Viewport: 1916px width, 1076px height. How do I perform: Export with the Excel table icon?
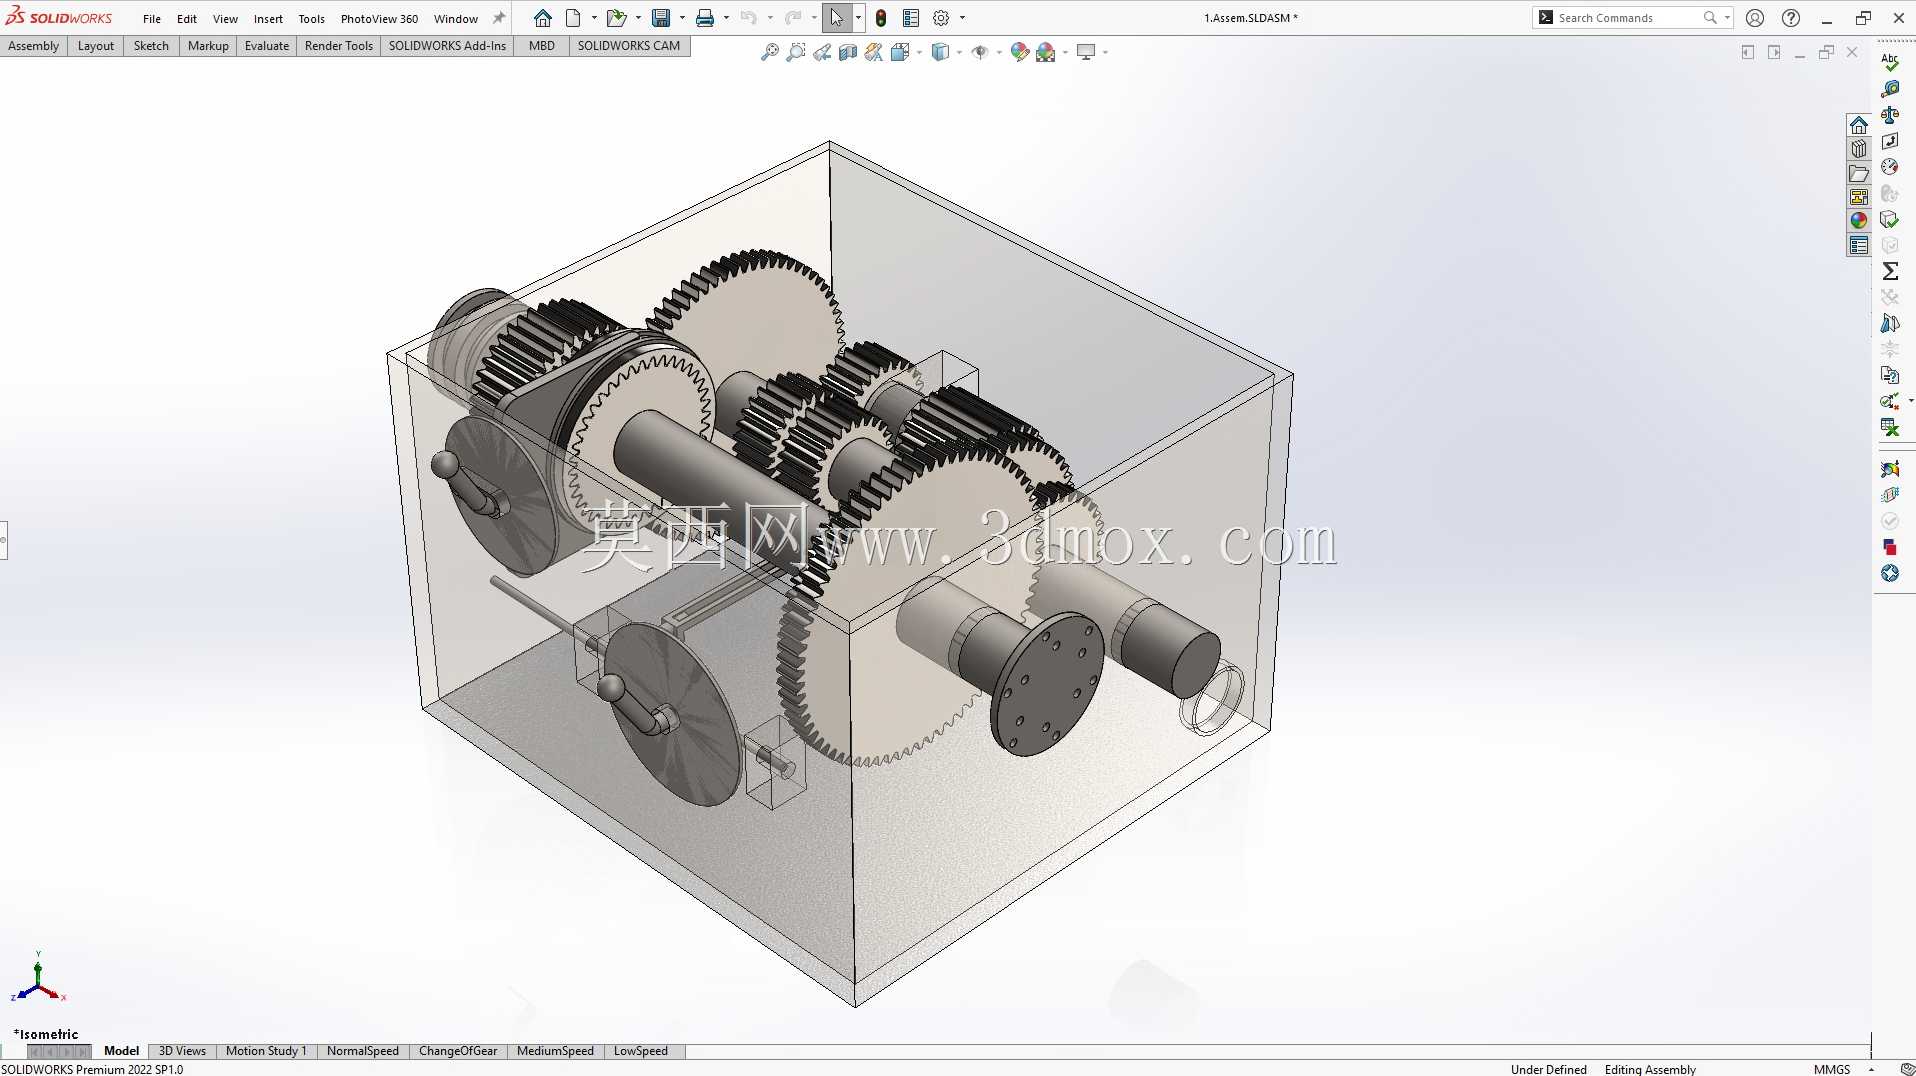point(1890,427)
